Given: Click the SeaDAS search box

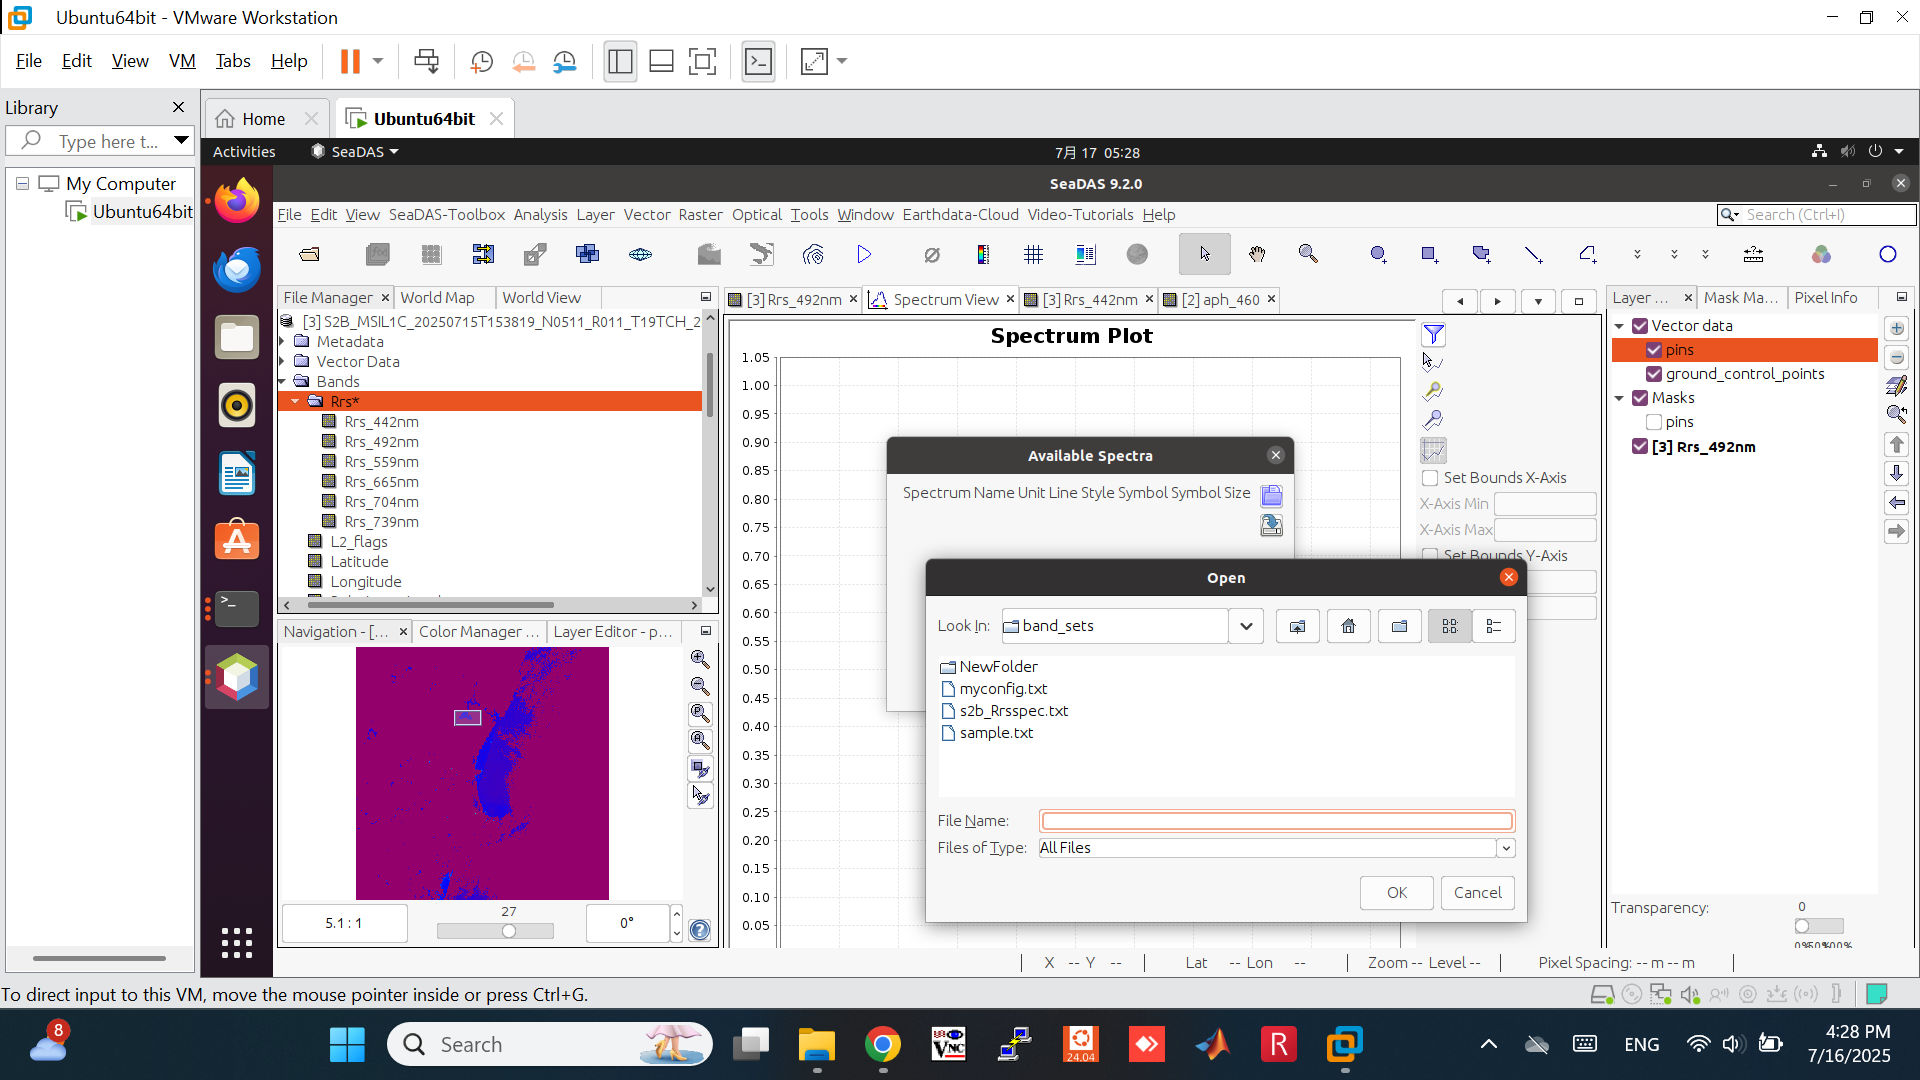Looking at the screenshot, I should (1816, 215).
